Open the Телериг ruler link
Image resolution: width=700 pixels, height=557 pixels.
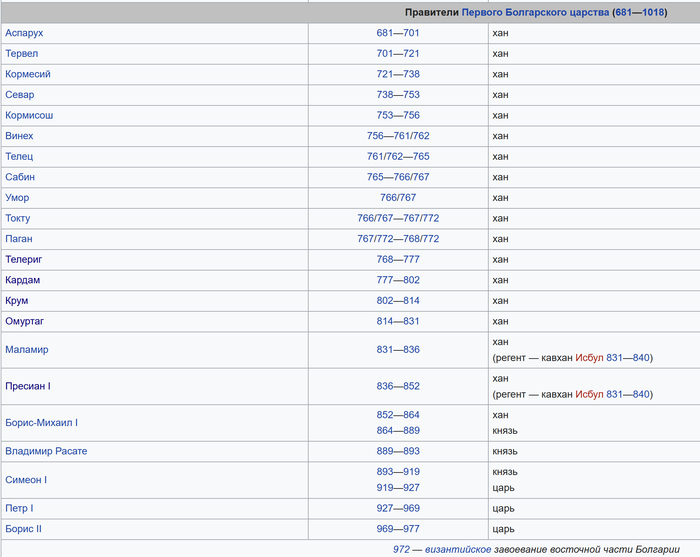[x=24, y=259]
